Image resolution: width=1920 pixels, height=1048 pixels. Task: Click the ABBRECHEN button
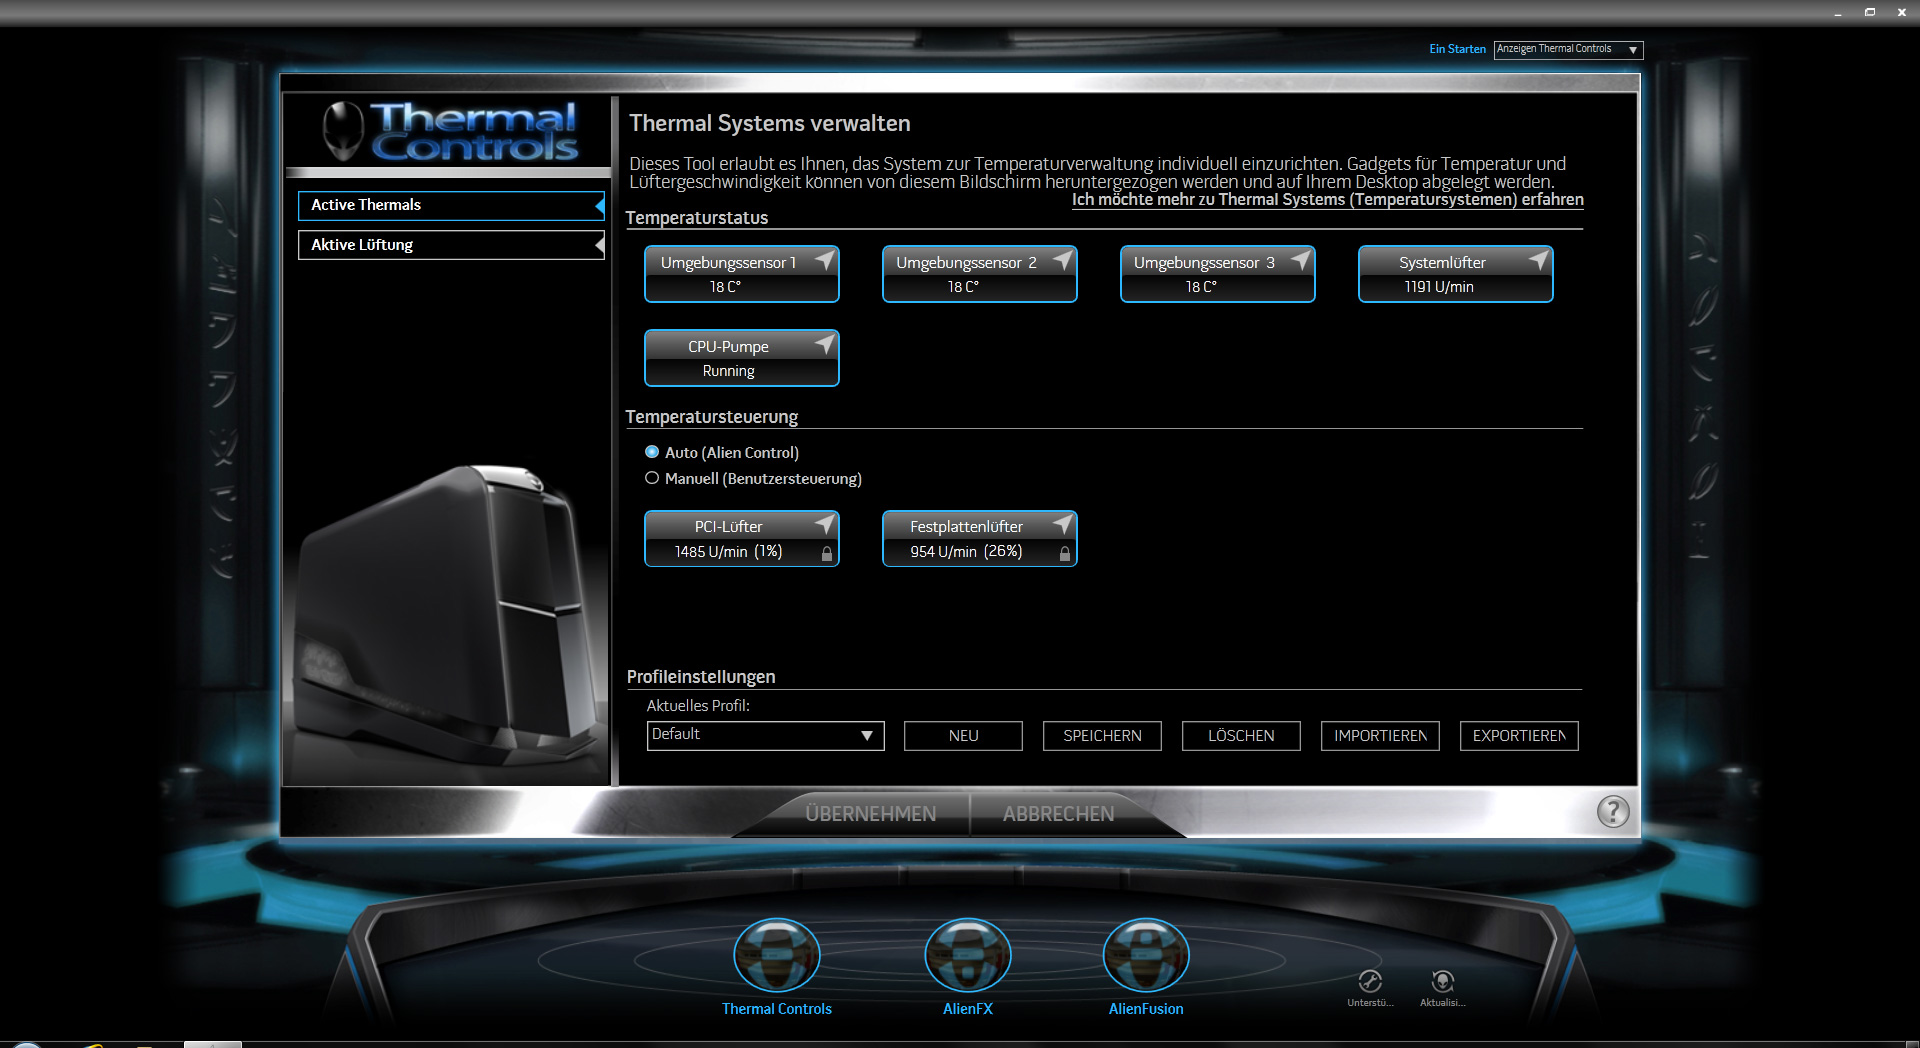point(1058,814)
